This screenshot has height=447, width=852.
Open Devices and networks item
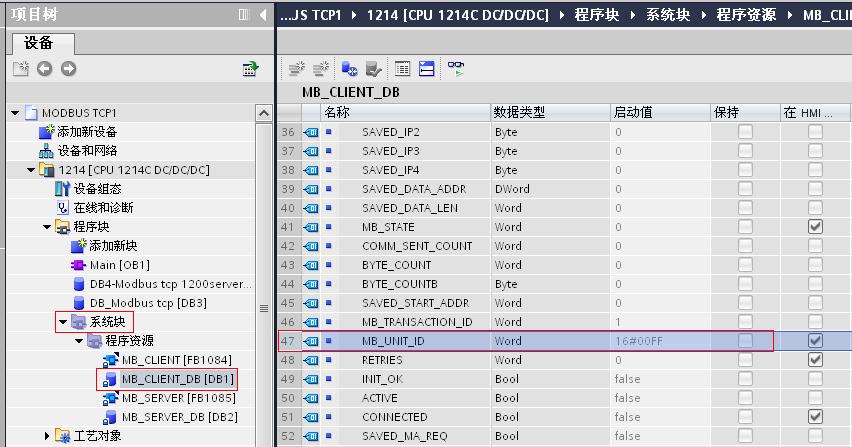pos(87,150)
